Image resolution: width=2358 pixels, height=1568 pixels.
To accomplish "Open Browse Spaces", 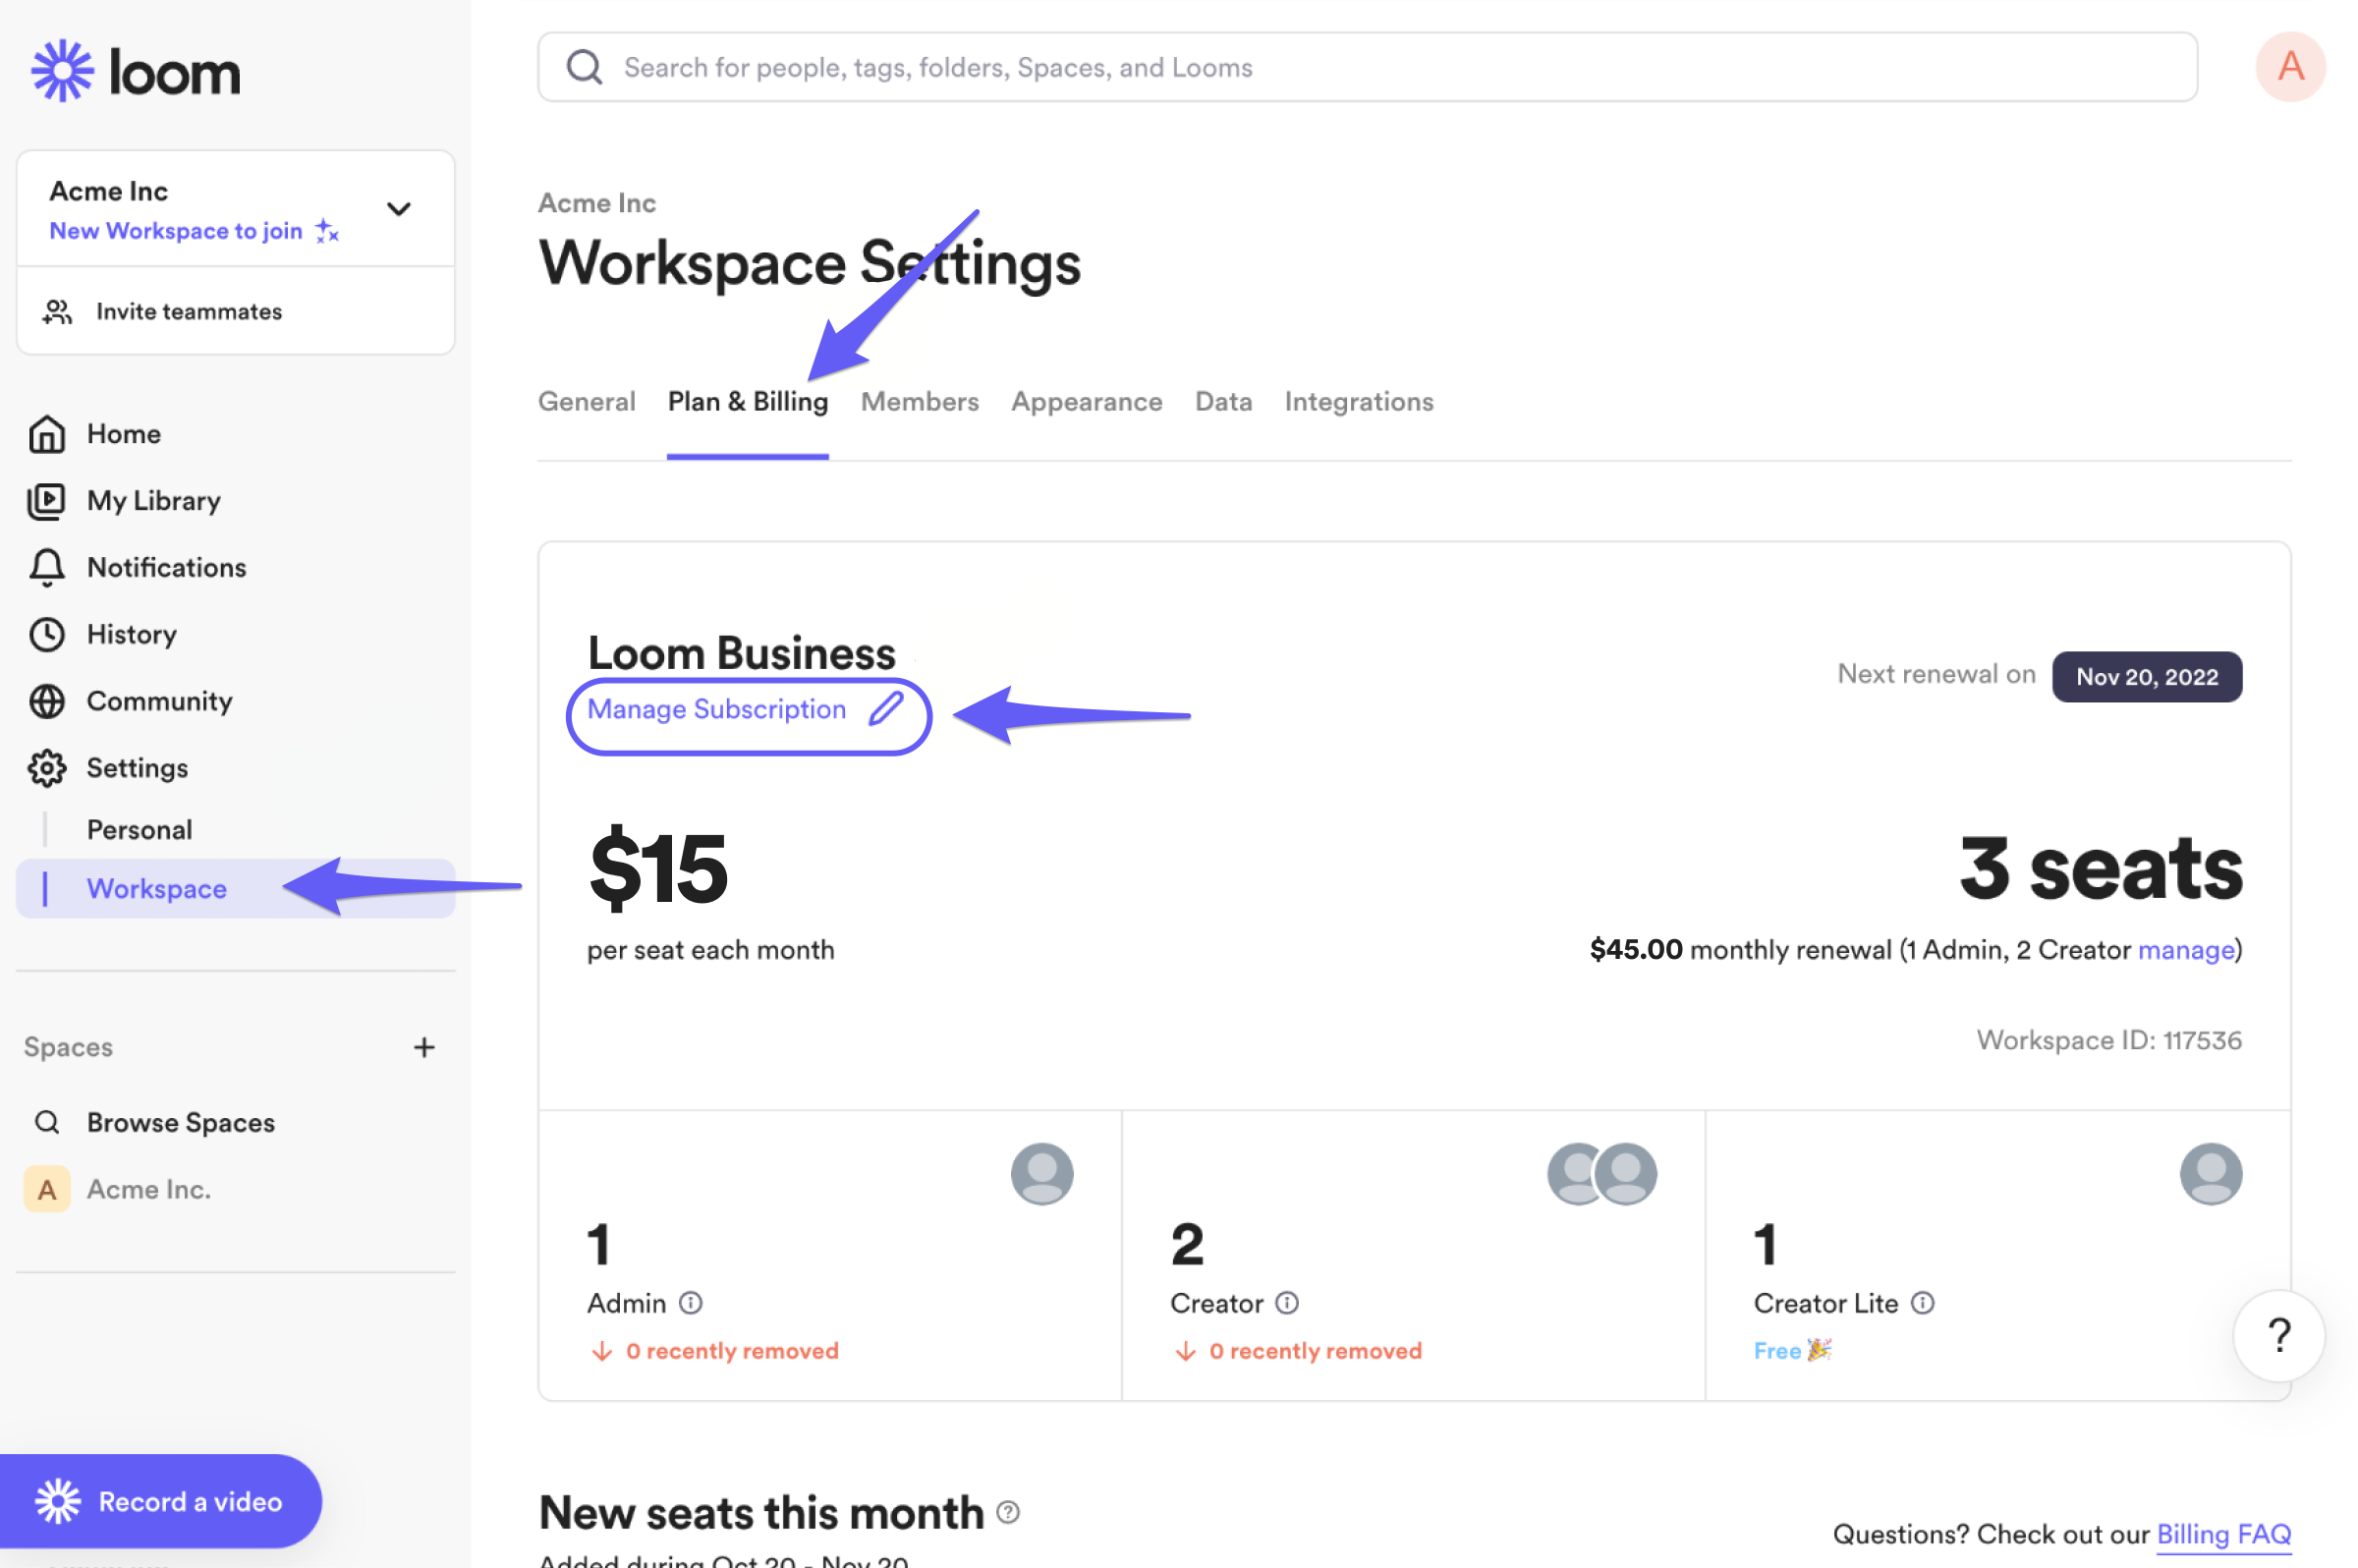I will (181, 1122).
